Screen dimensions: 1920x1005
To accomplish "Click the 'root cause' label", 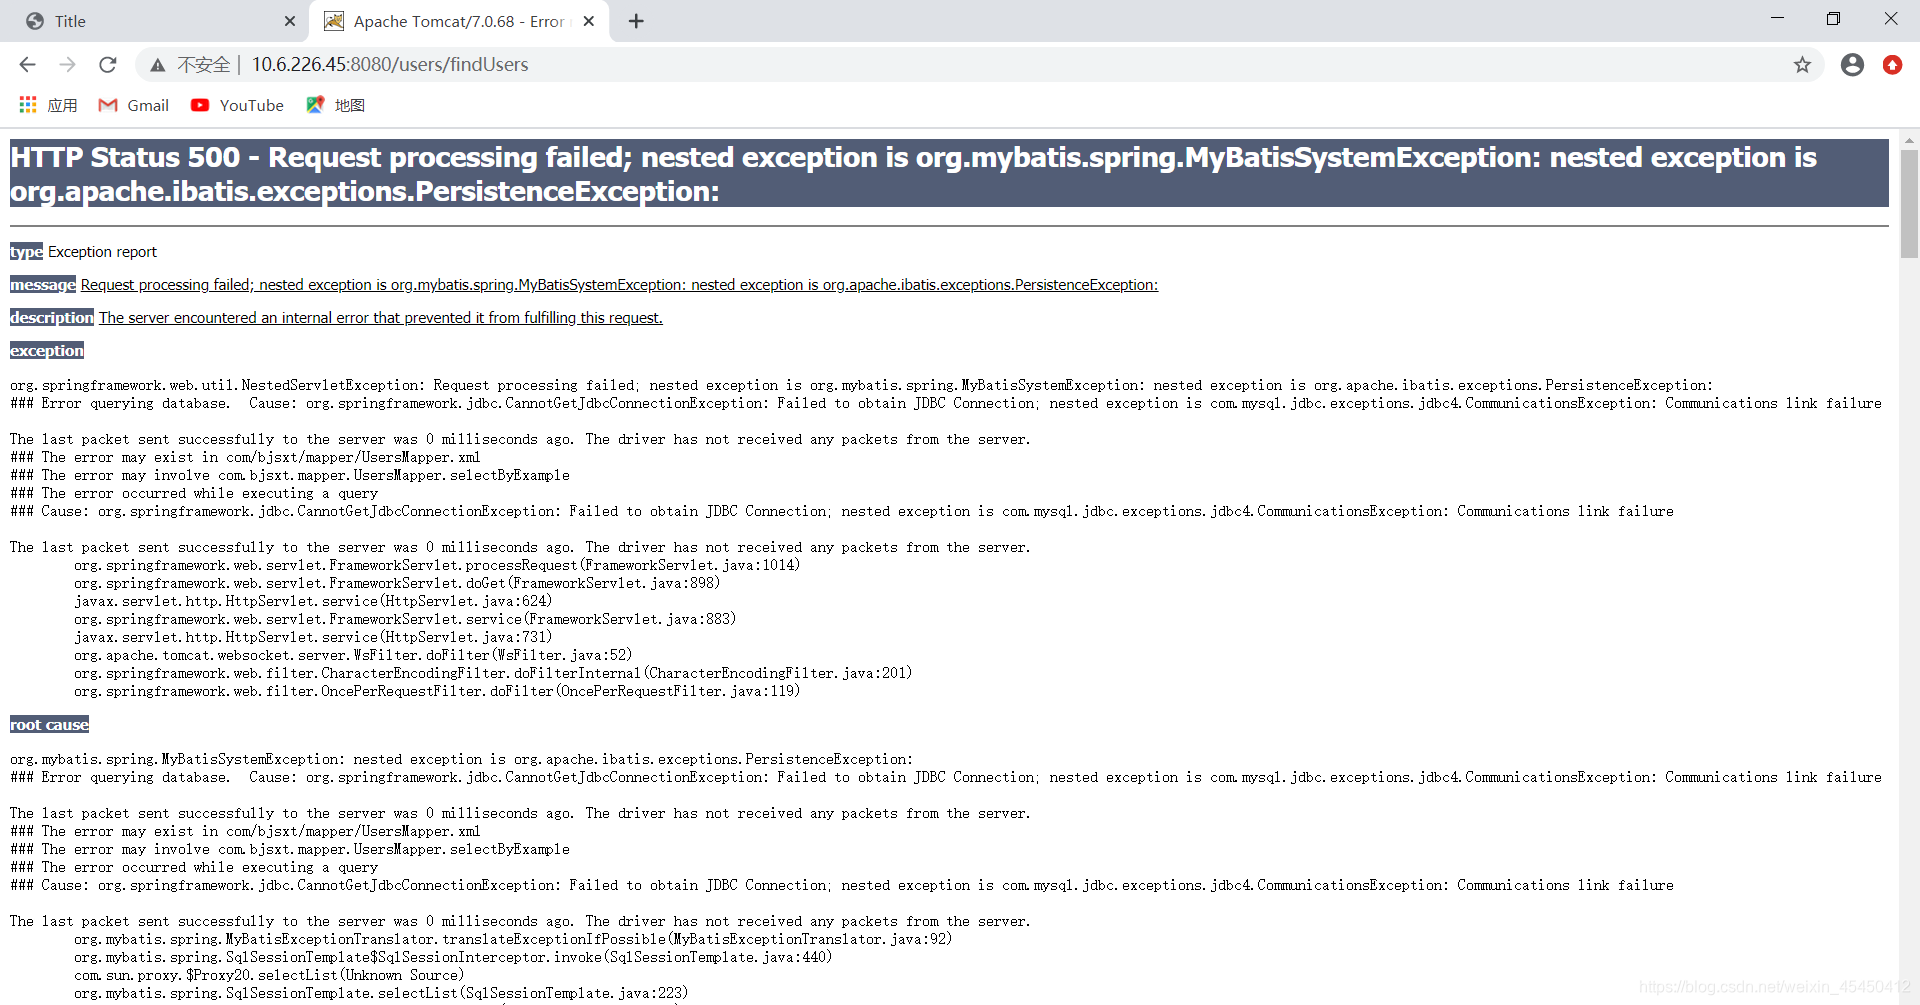I will [49, 725].
